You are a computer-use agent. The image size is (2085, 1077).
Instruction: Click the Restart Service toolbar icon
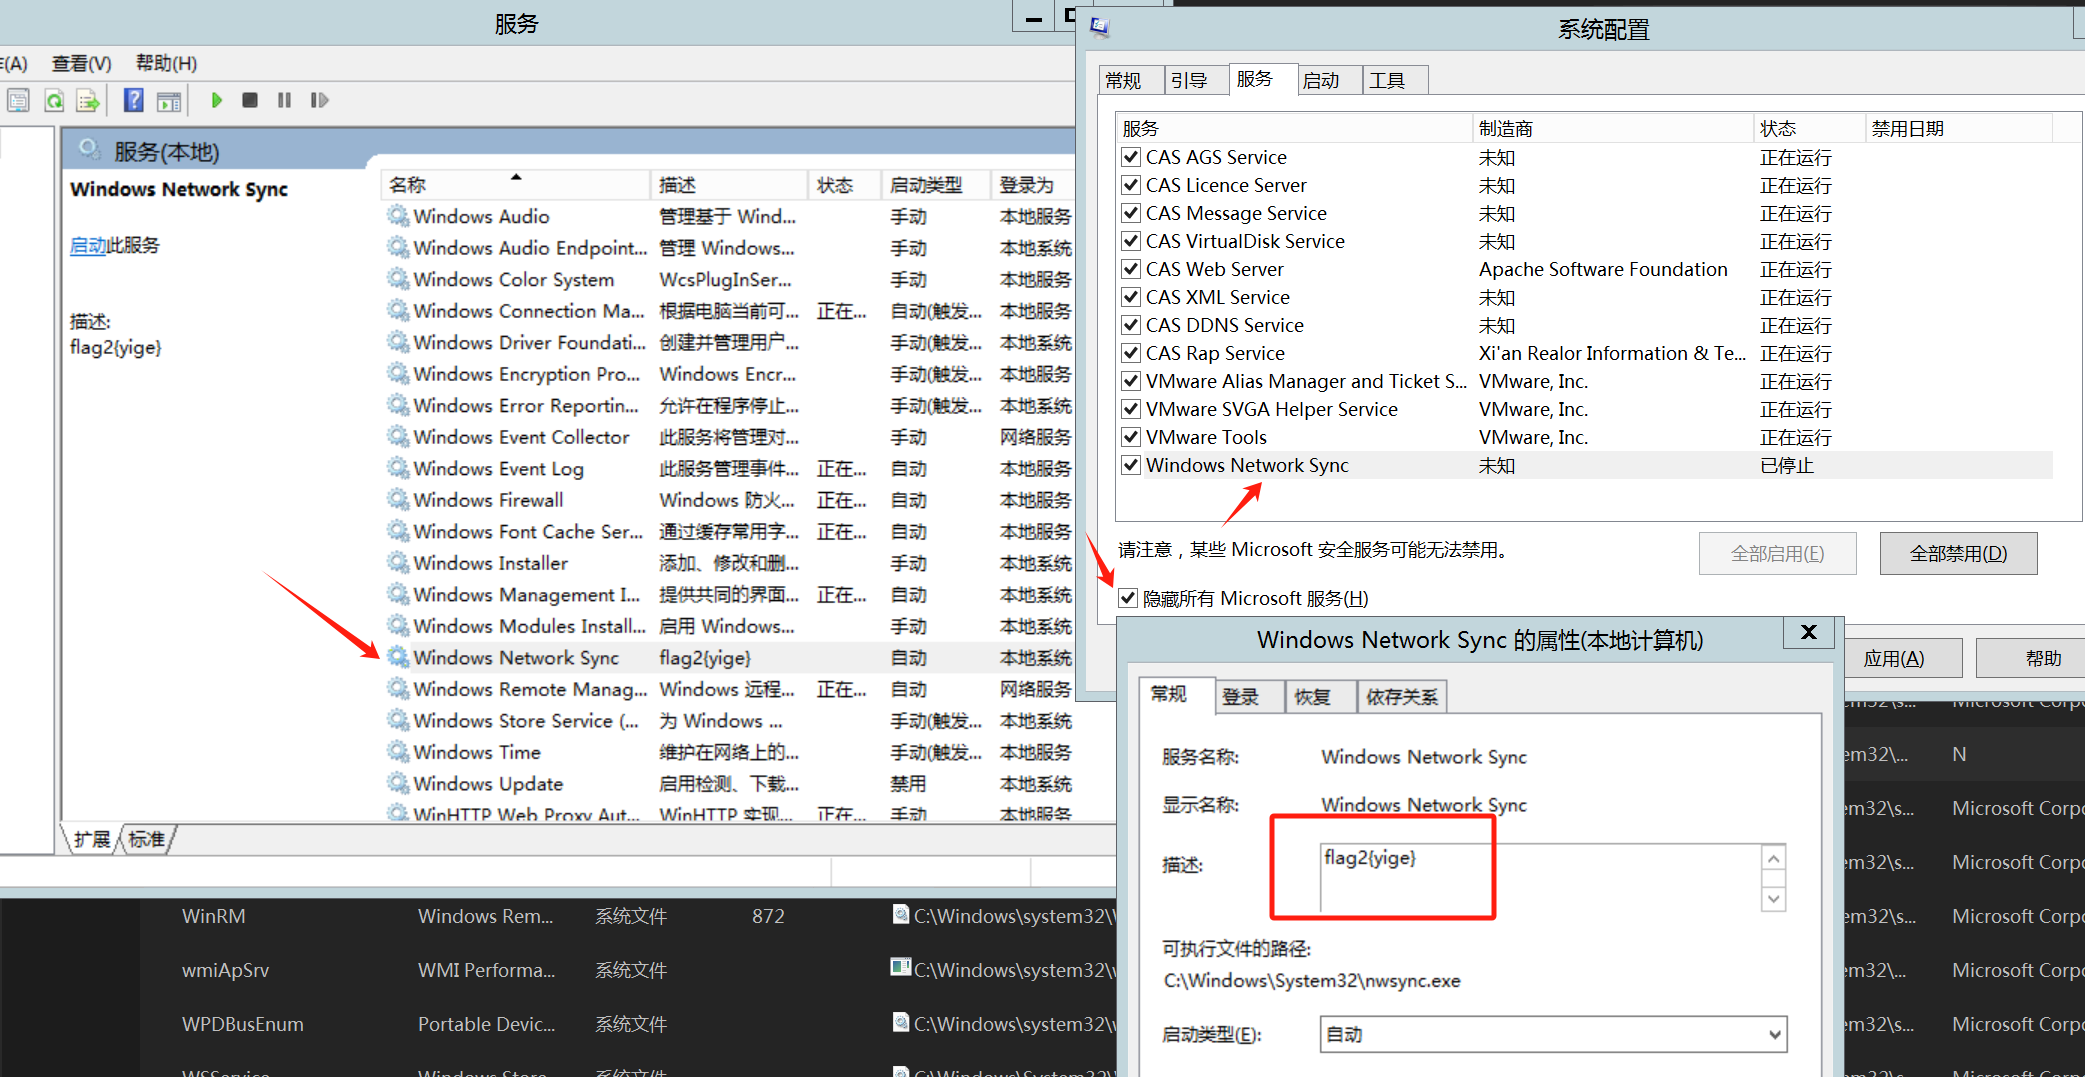(x=319, y=100)
